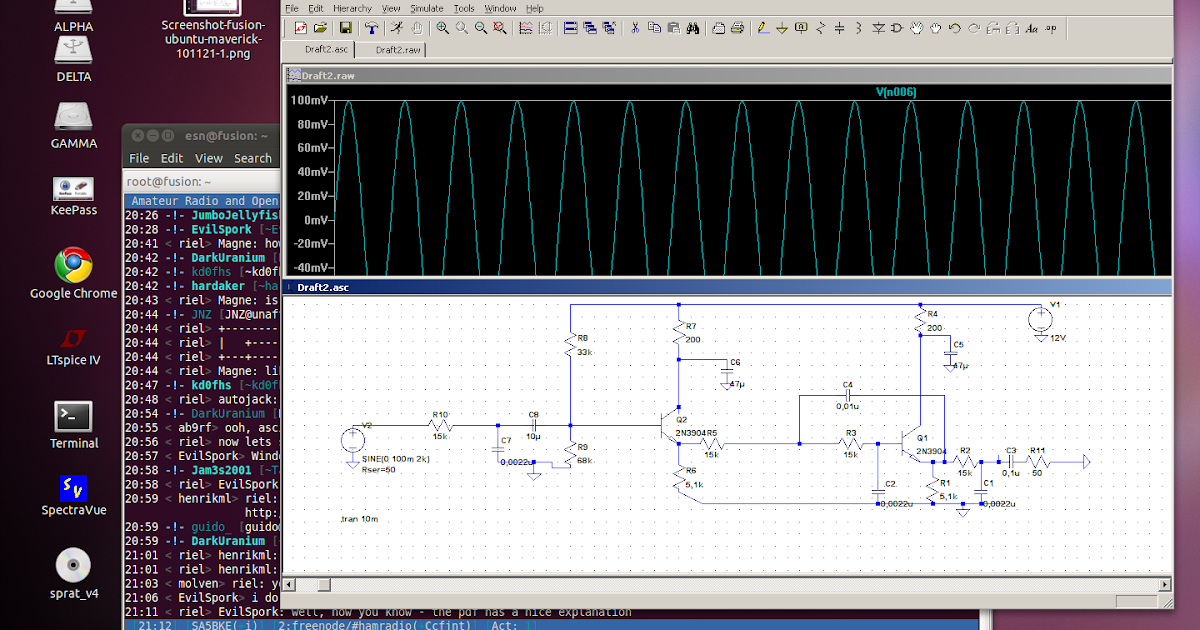The width and height of the screenshot is (1200, 630).
Task: Open the Hierarchy menu
Action: coord(353,8)
